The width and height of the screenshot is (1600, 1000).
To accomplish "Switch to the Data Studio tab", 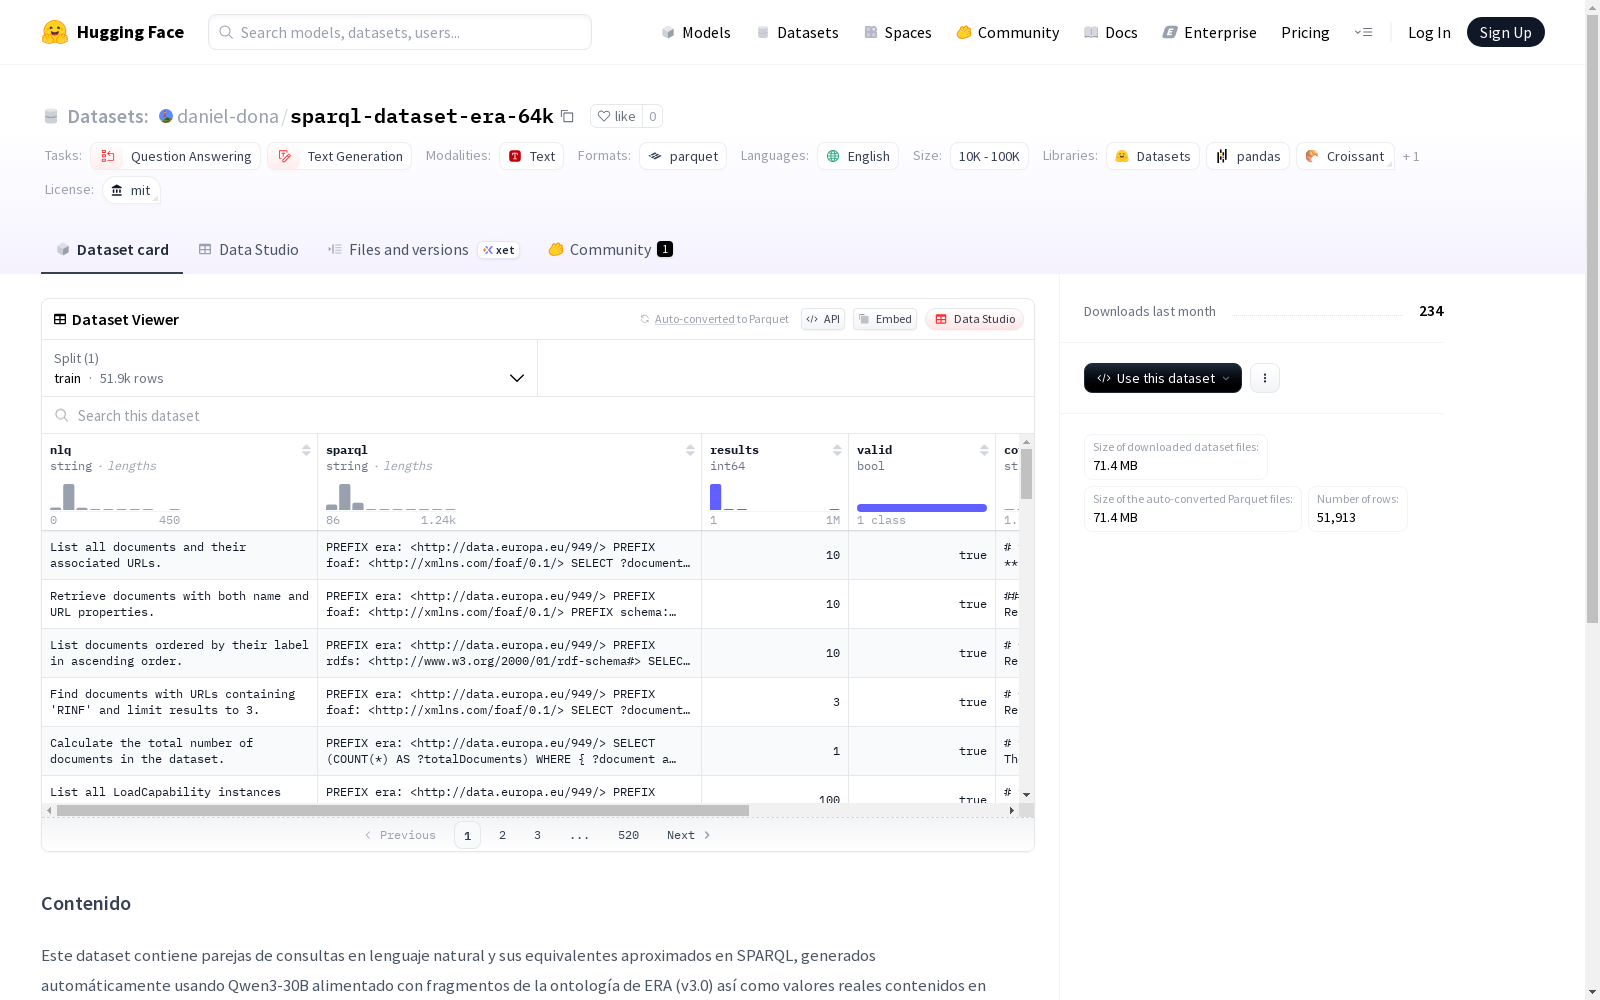I will 248,250.
